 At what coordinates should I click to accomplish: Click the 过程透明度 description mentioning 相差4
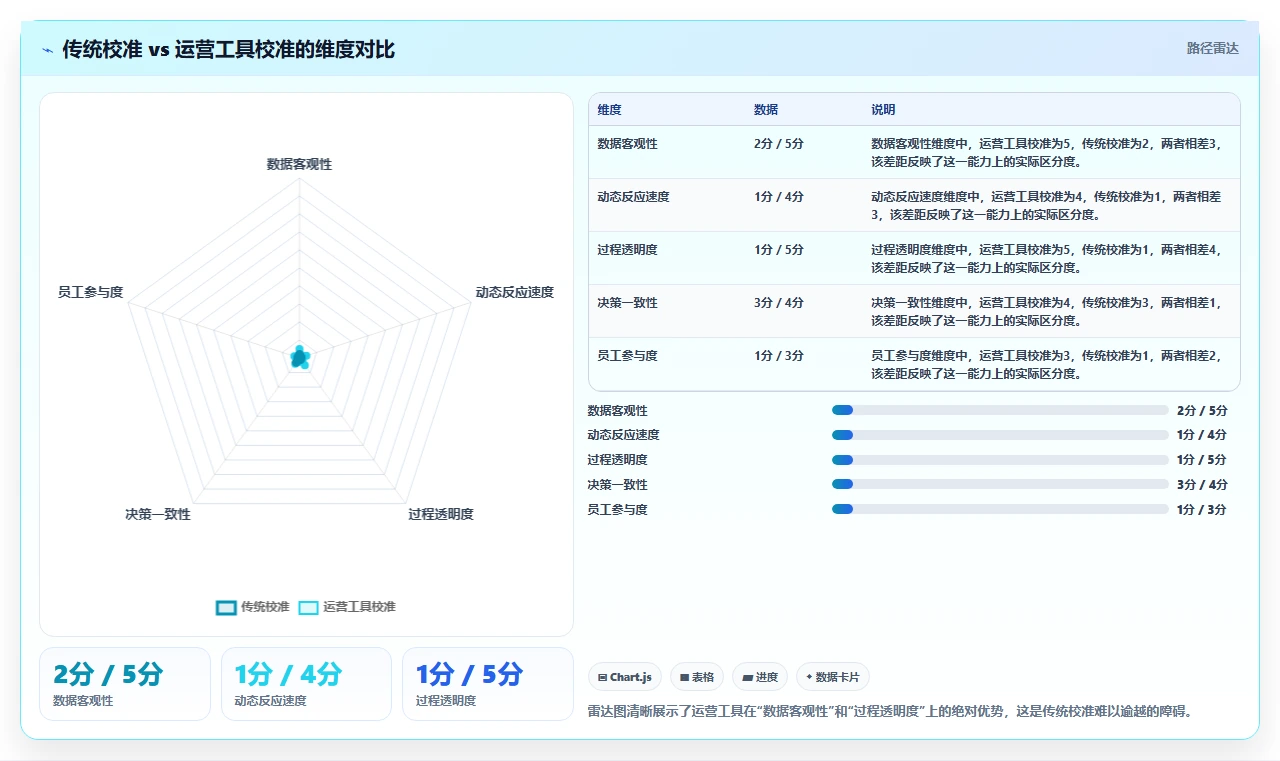coord(1046,258)
